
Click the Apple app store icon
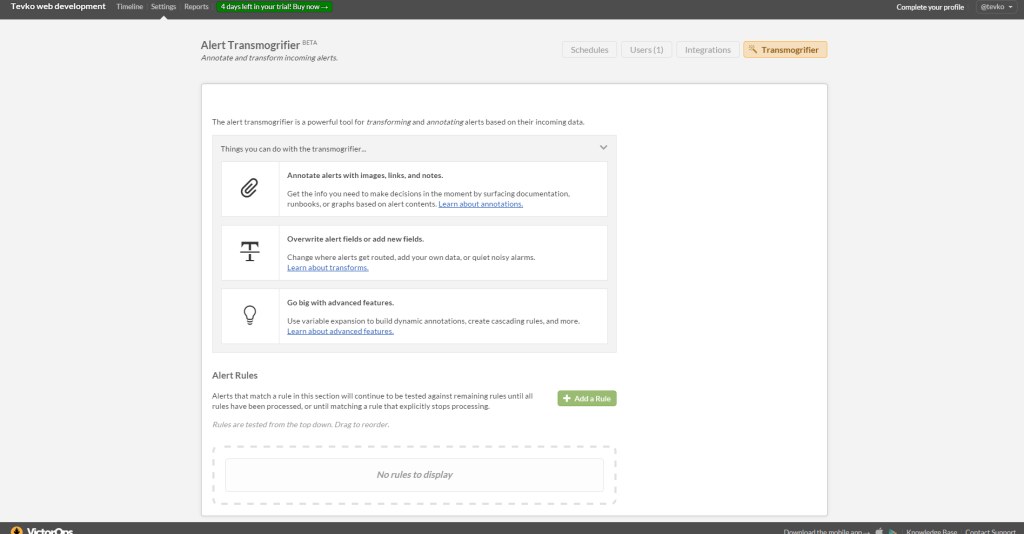tap(879, 530)
